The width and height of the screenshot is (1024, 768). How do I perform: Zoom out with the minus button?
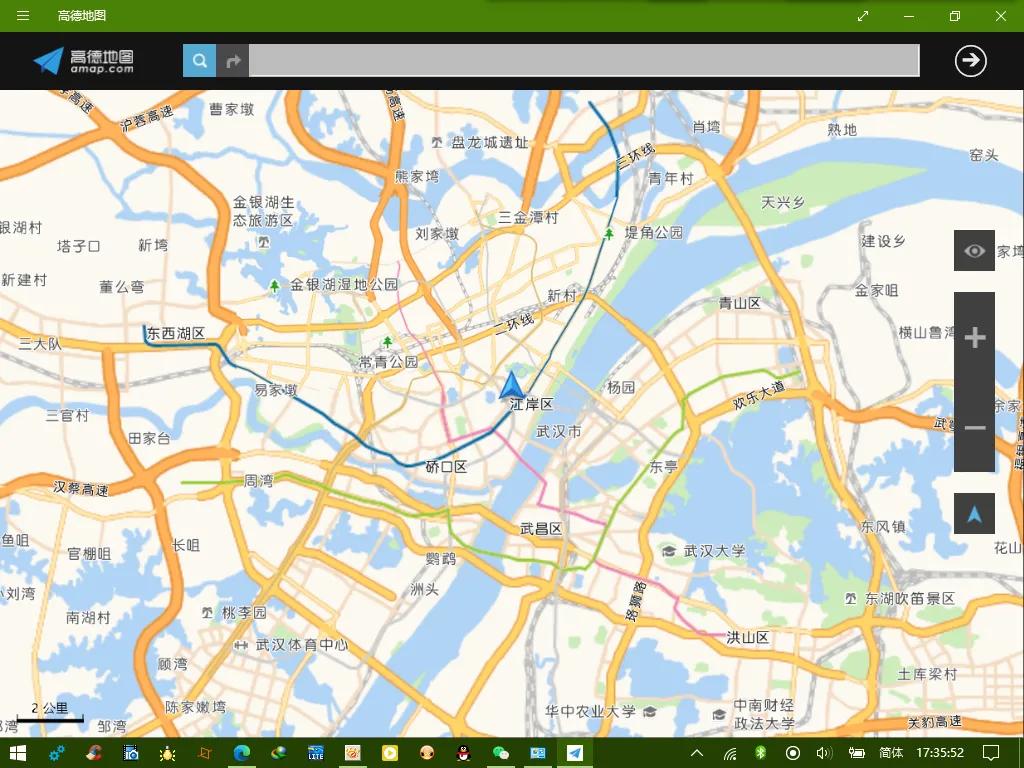(x=974, y=428)
